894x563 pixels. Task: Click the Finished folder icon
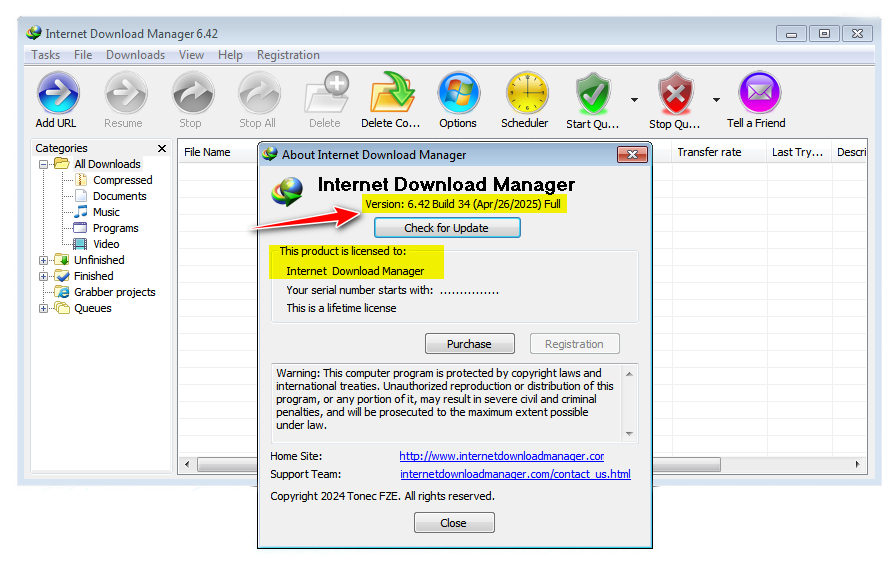pos(62,276)
